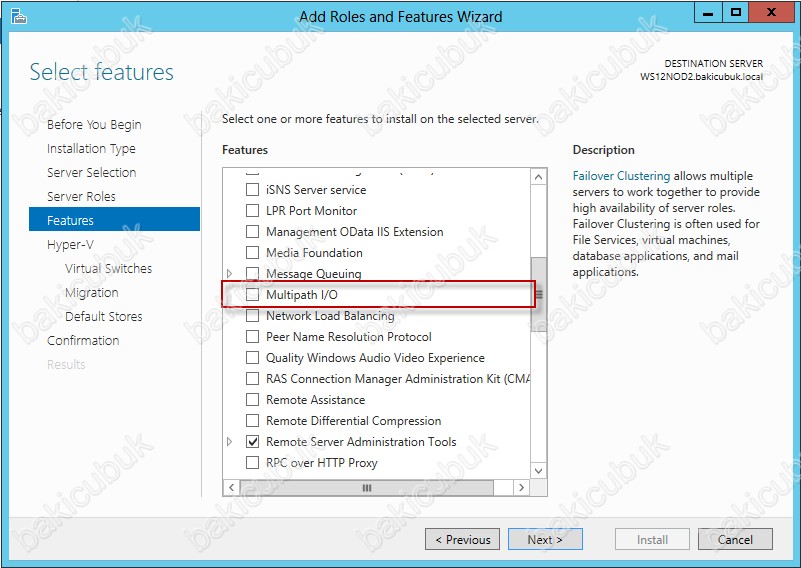The height and width of the screenshot is (568, 801).
Task: Maximize the wizard window
Action: pos(736,13)
